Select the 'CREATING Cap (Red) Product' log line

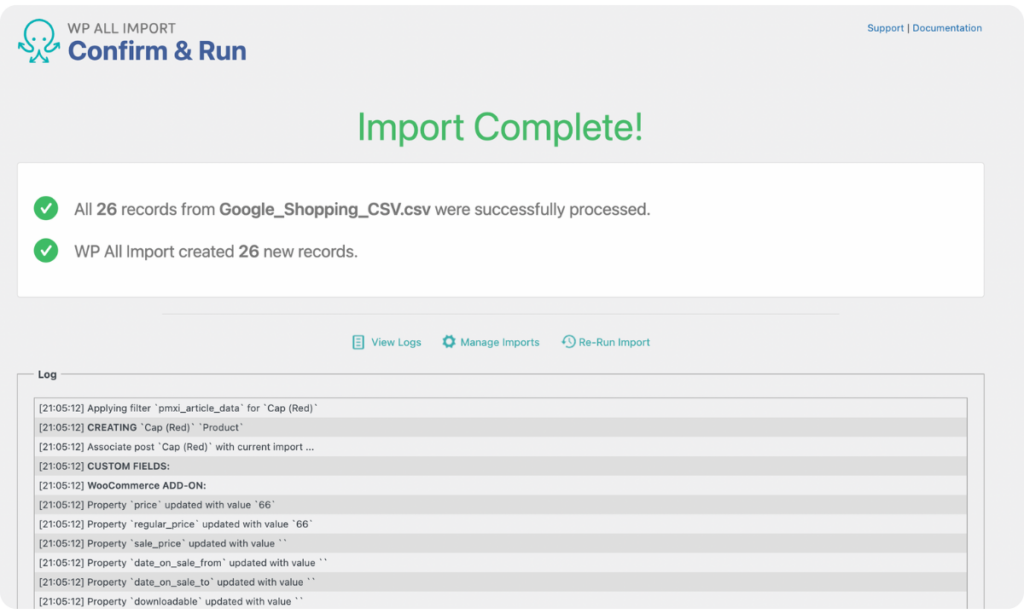pyautogui.click(x=500, y=428)
